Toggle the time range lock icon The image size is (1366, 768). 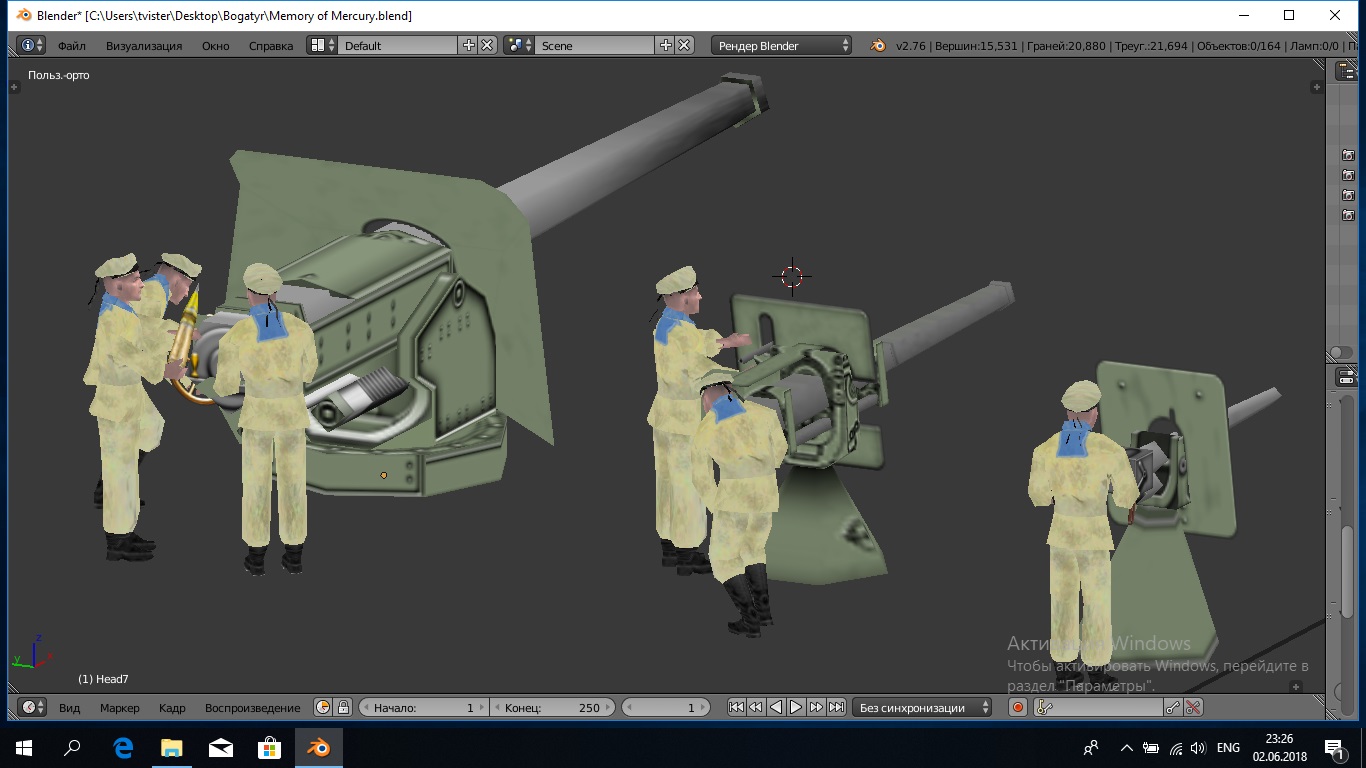[x=343, y=707]
